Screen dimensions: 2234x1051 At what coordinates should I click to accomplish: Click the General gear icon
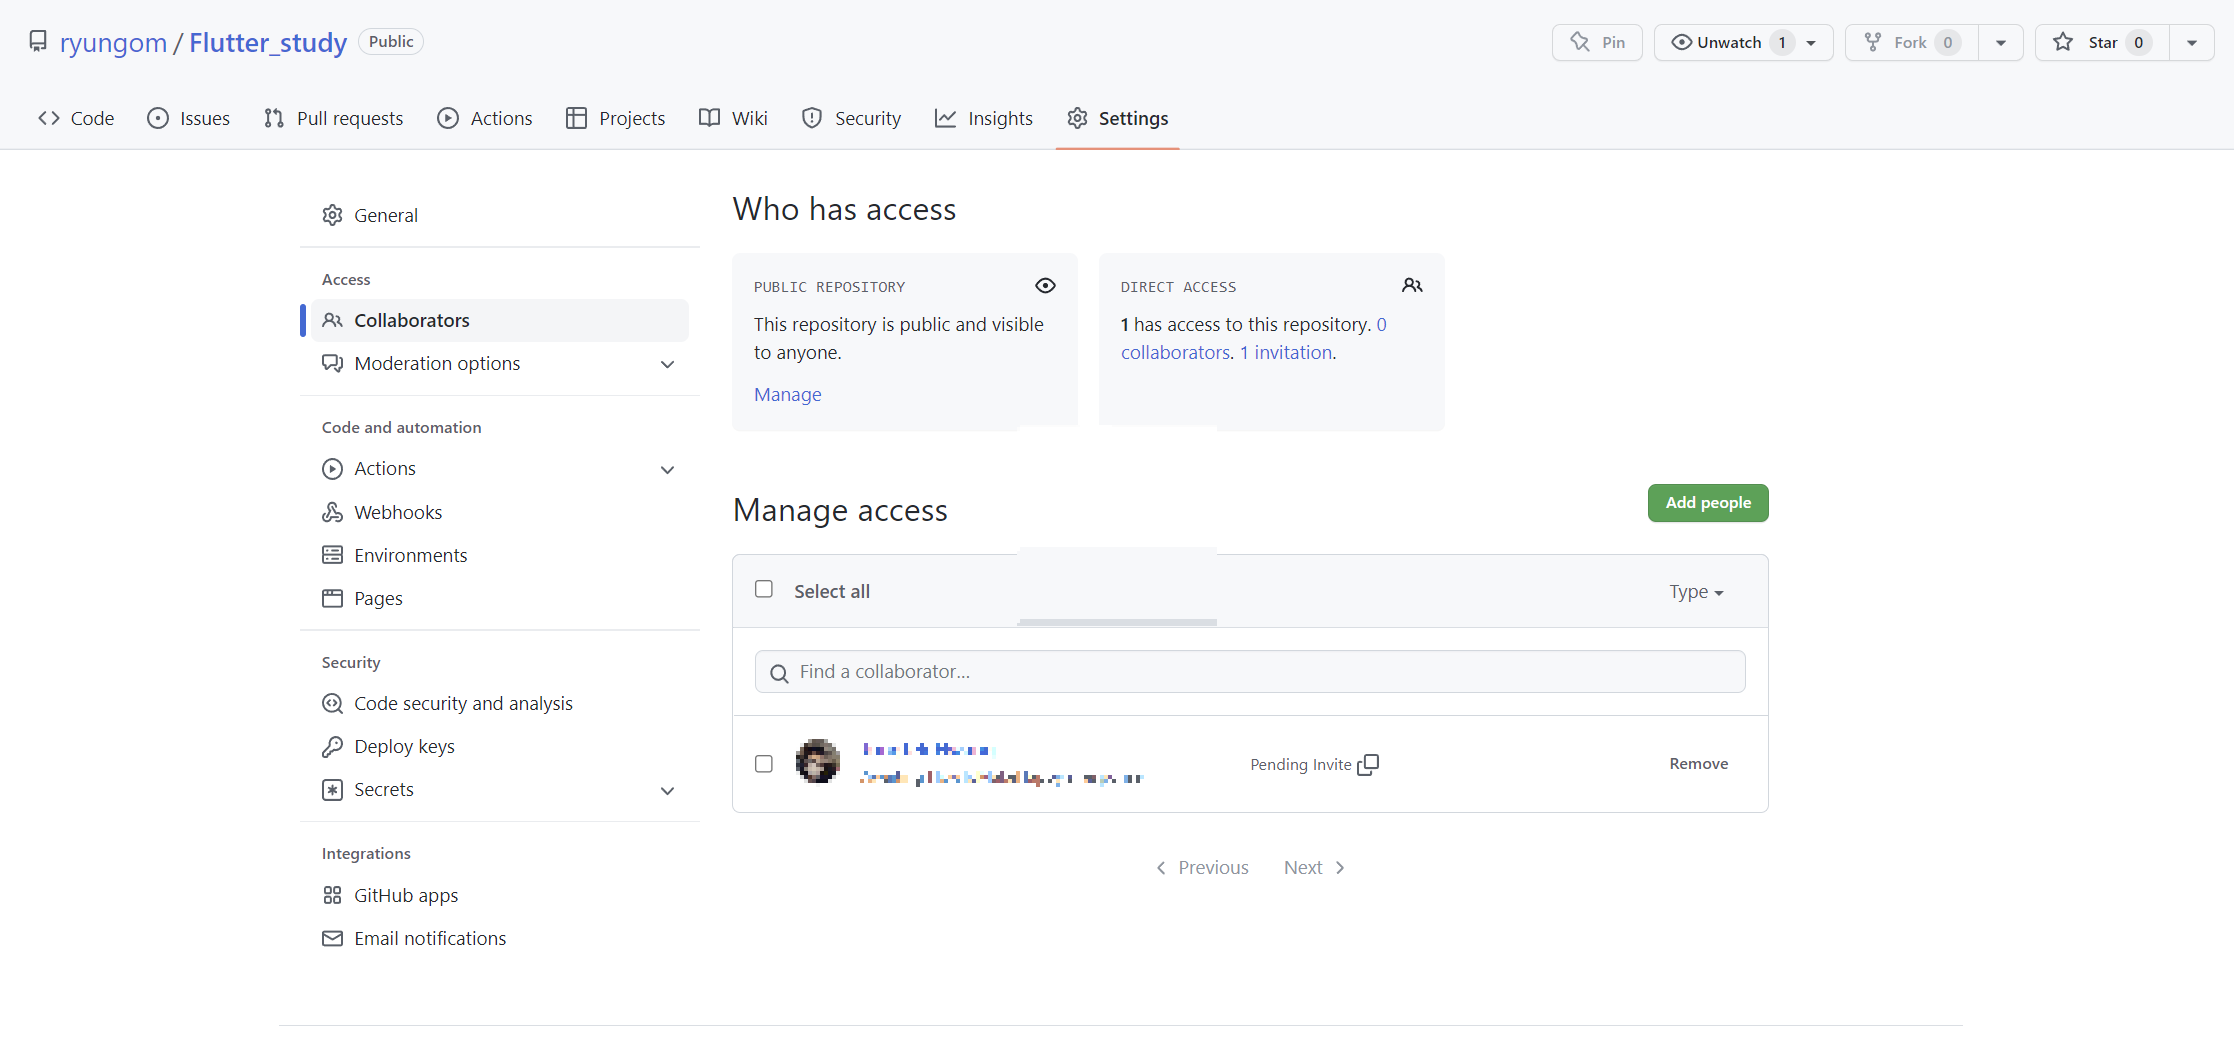click(333, 215)
